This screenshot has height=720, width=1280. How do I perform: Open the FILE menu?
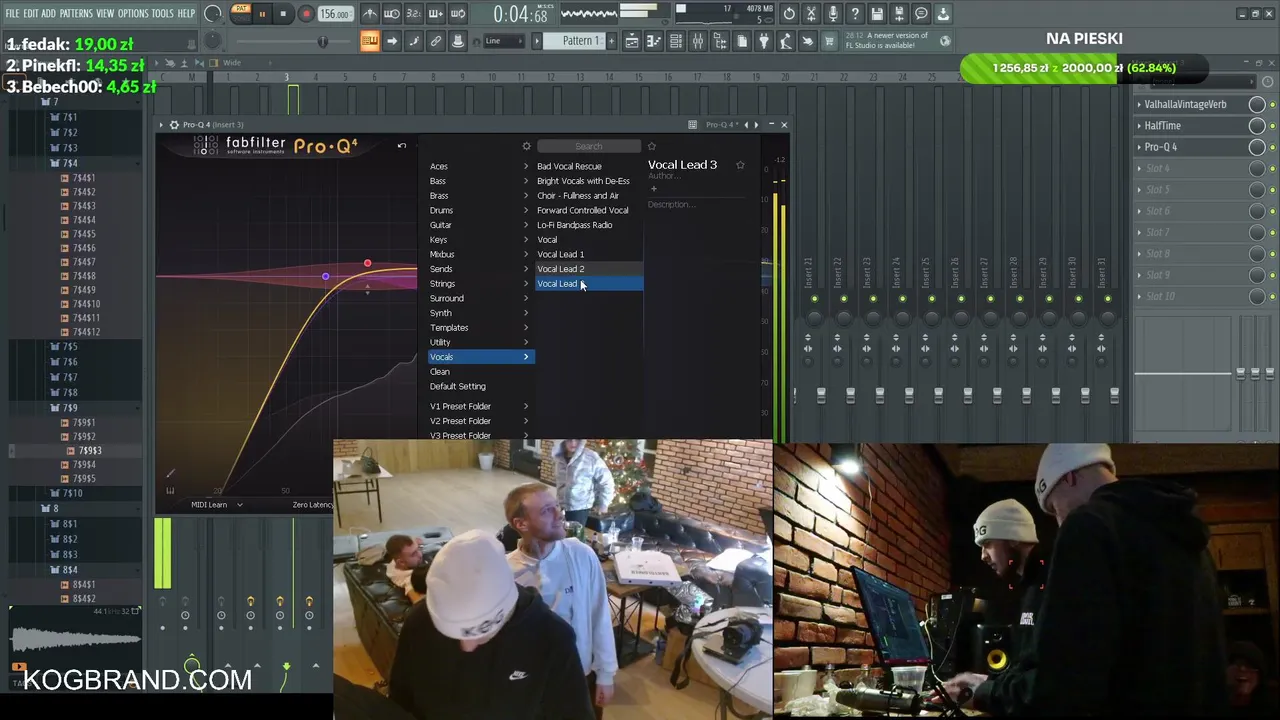pyautogui.click(x=12, y=14)
